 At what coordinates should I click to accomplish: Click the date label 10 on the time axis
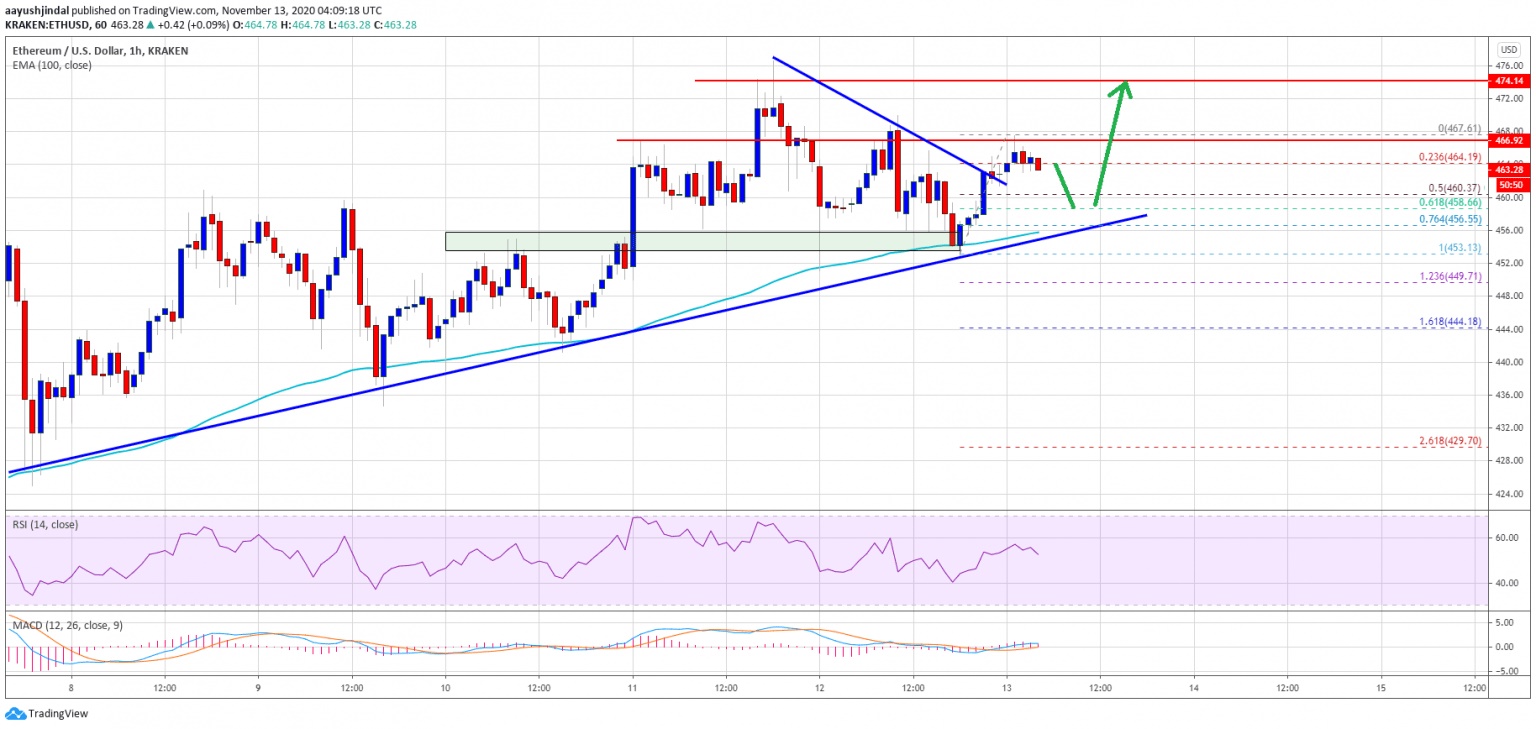[x=445, y=688]
